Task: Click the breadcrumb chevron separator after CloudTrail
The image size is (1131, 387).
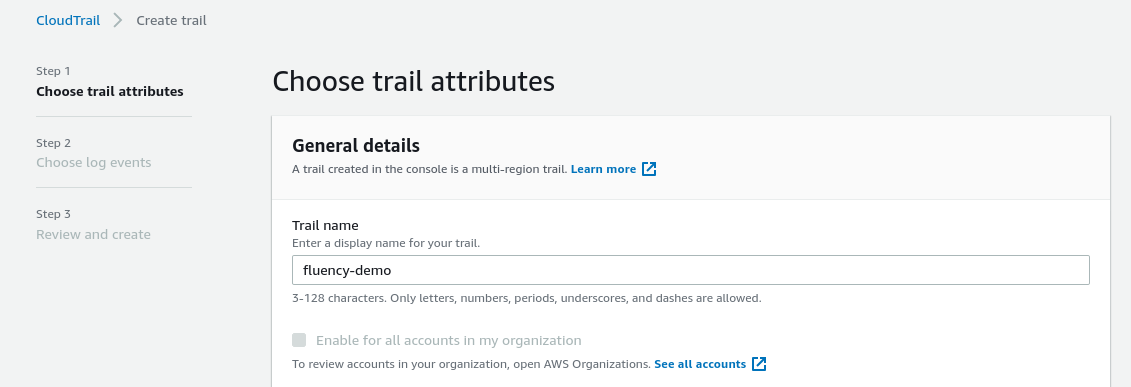Action: [x=118, y=20]
